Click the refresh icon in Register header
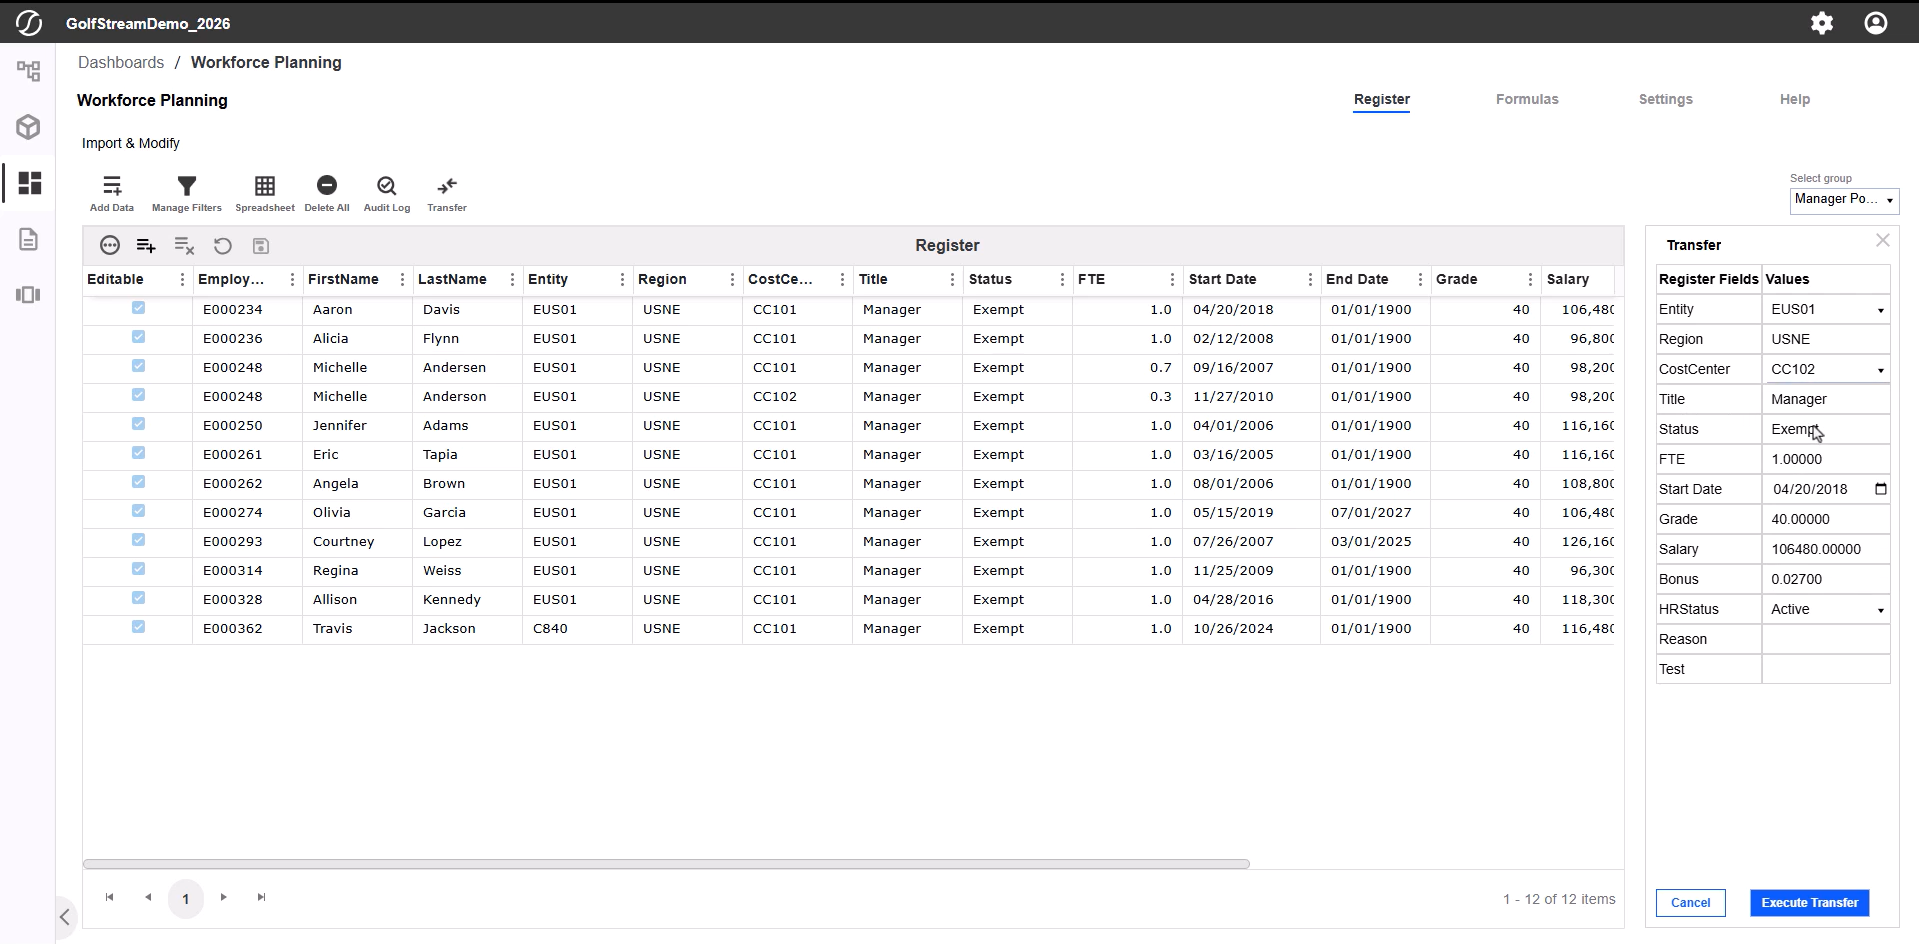 (x=223, y=246)
